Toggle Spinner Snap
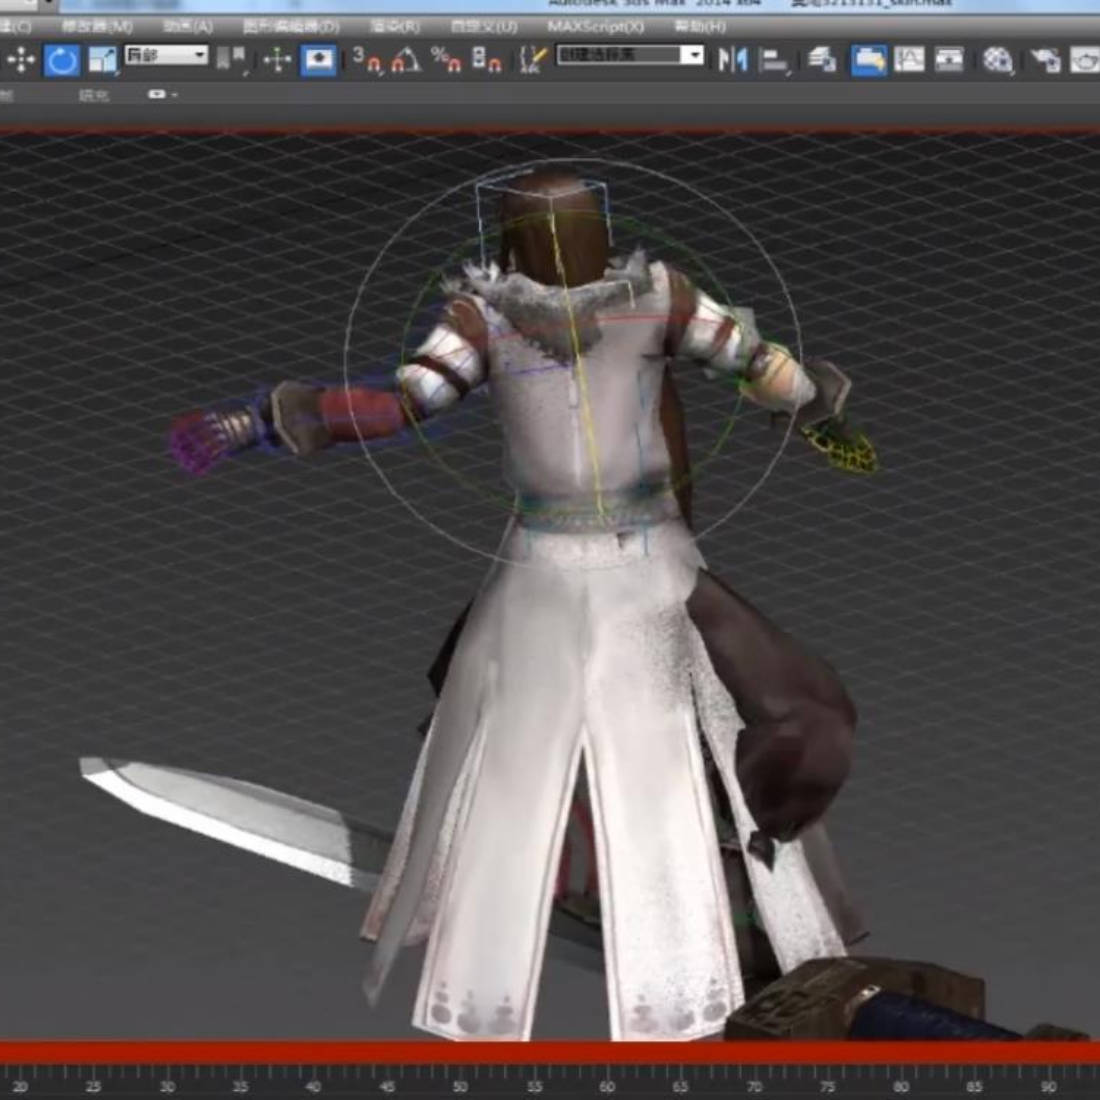The image size is (1100, 1100). click(487, 60)
